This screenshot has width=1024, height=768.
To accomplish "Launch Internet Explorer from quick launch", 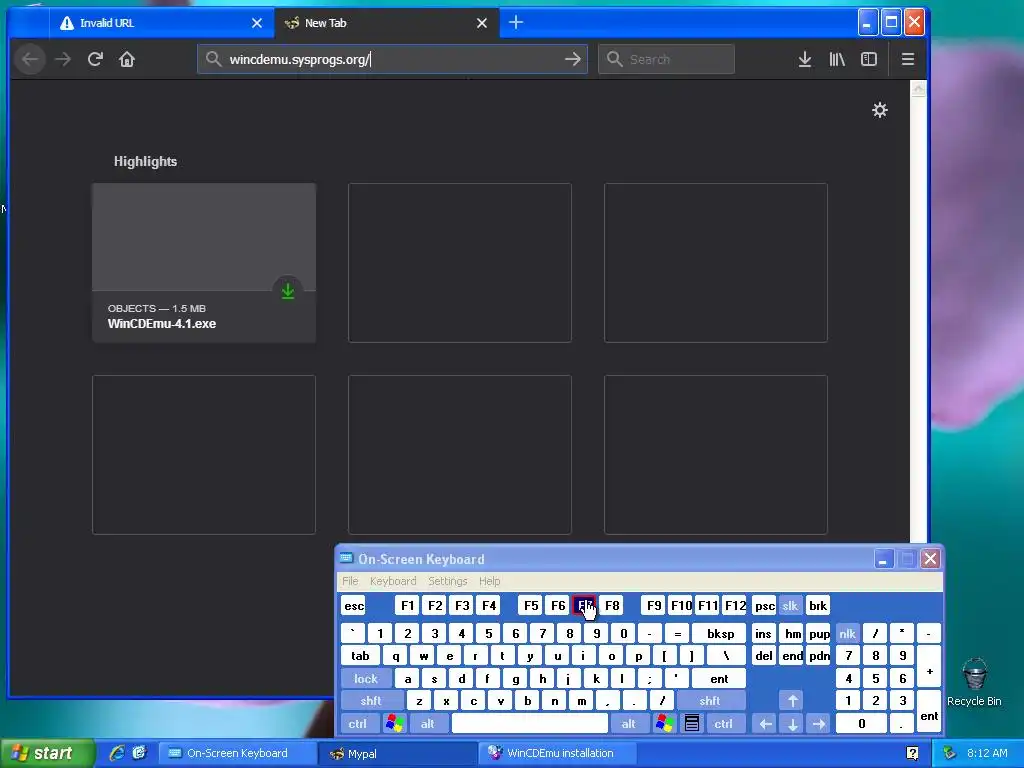I will click(x=117, y=754).
